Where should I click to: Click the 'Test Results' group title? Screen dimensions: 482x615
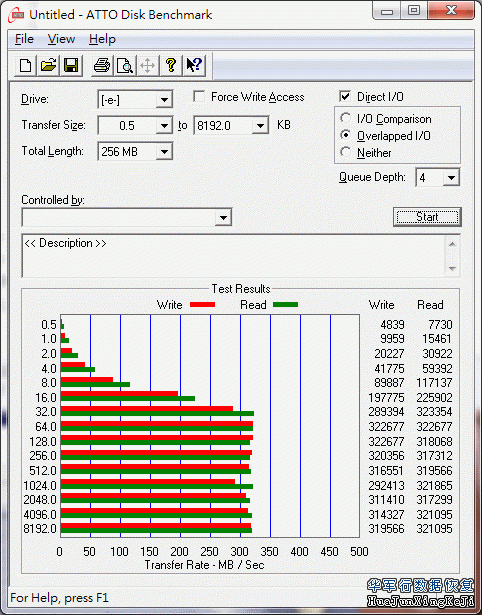(x=241, y=289)
